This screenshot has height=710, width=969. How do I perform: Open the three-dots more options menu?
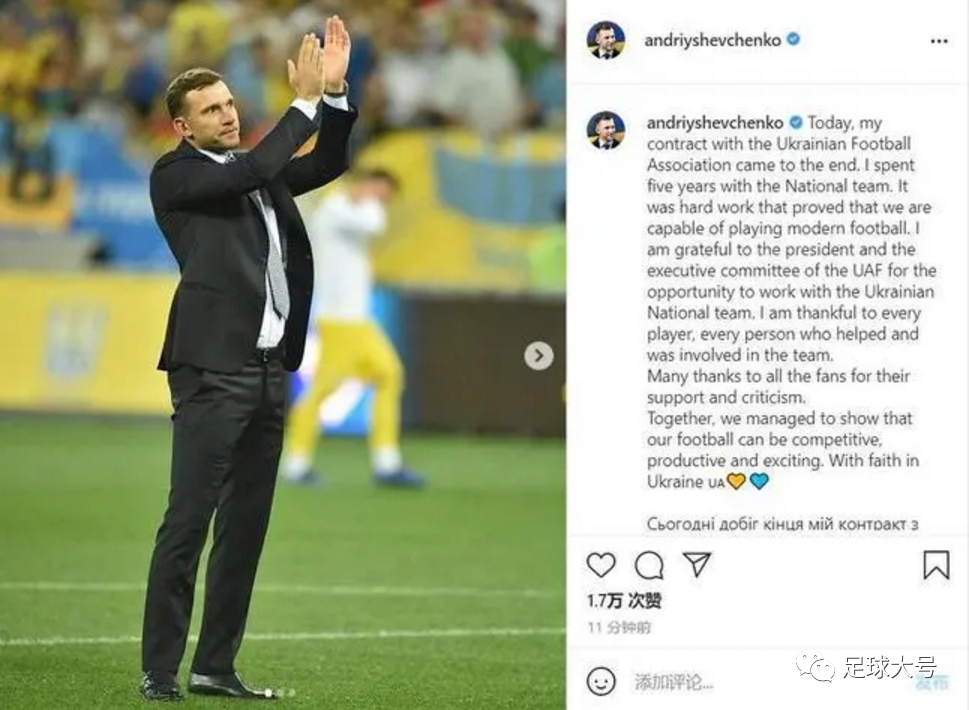(x=939, y=41)
